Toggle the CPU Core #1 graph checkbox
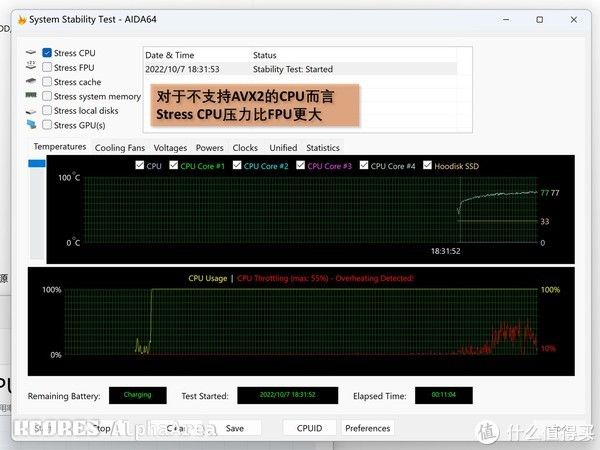 click(x=172, y=166)
